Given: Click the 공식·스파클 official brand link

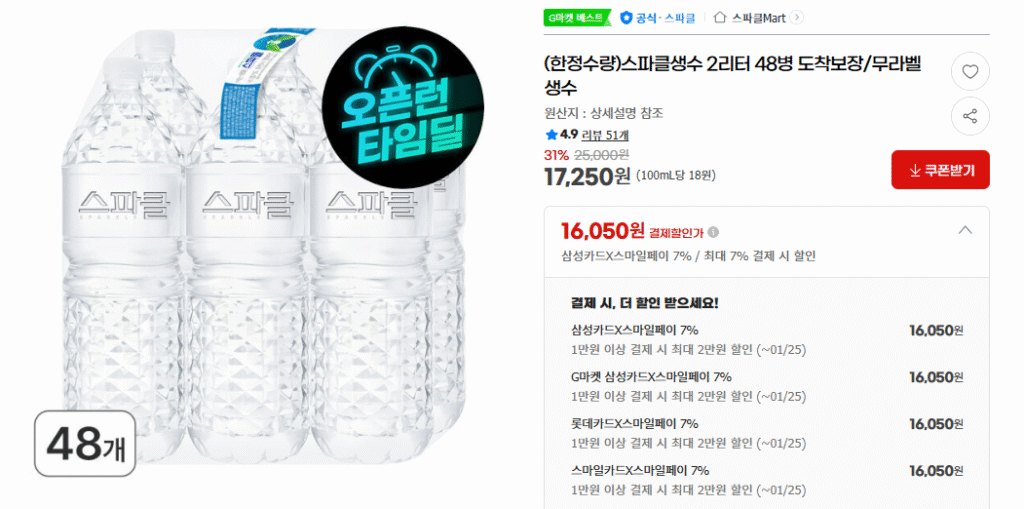Looking at the screenshot, I should click(665, 17).
